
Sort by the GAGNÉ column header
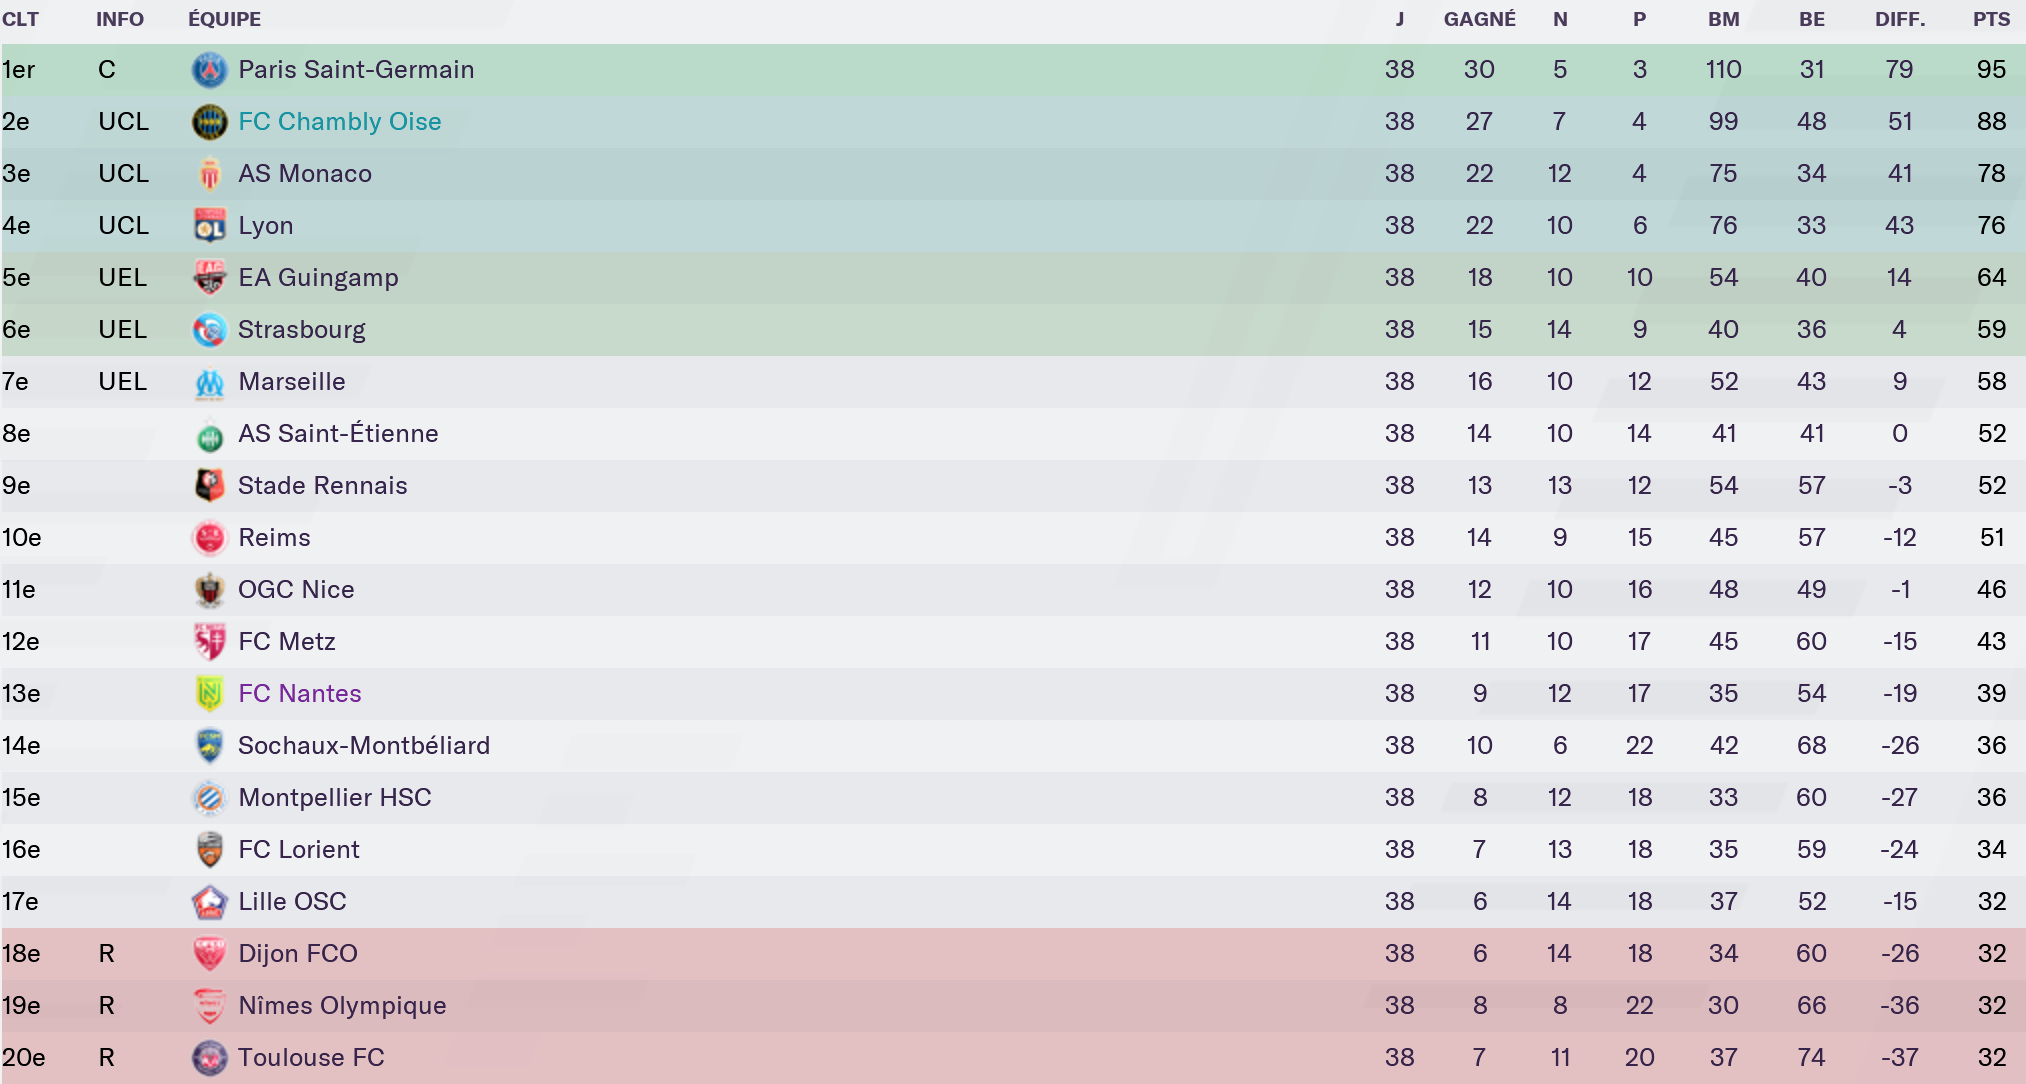(x=1479, y=19)
